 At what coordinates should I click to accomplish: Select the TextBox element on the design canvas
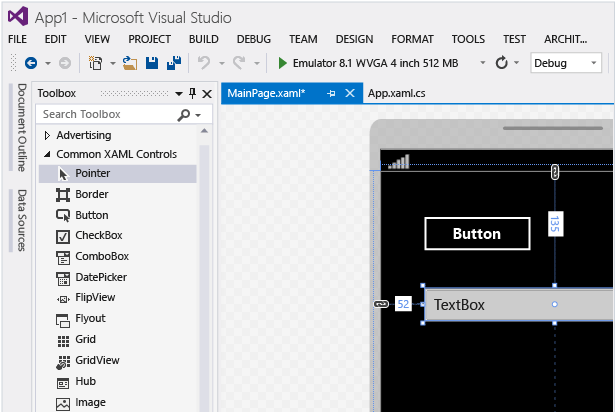(519, 305)
